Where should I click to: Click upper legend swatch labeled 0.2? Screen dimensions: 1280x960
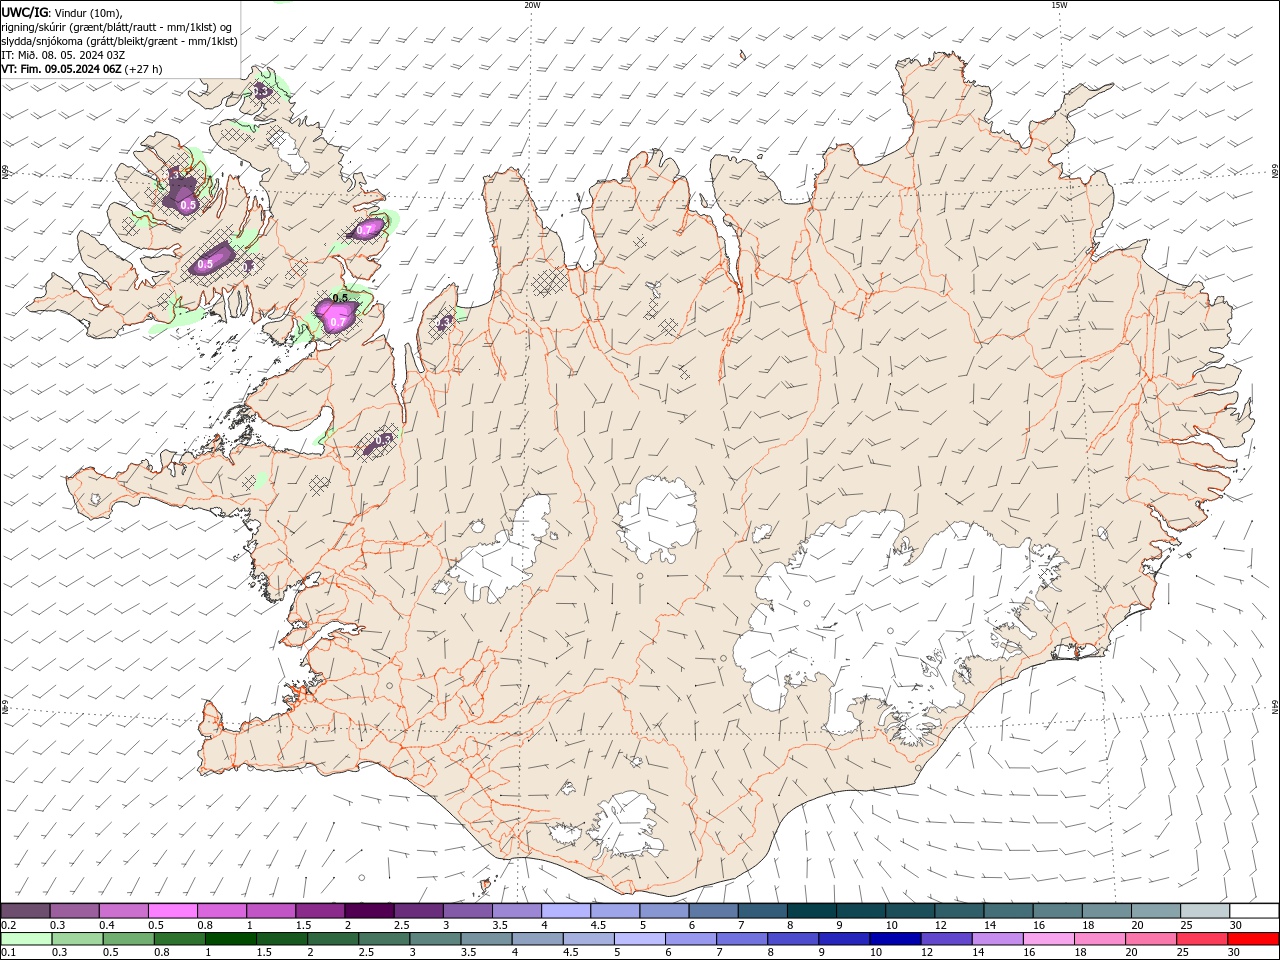25,911
